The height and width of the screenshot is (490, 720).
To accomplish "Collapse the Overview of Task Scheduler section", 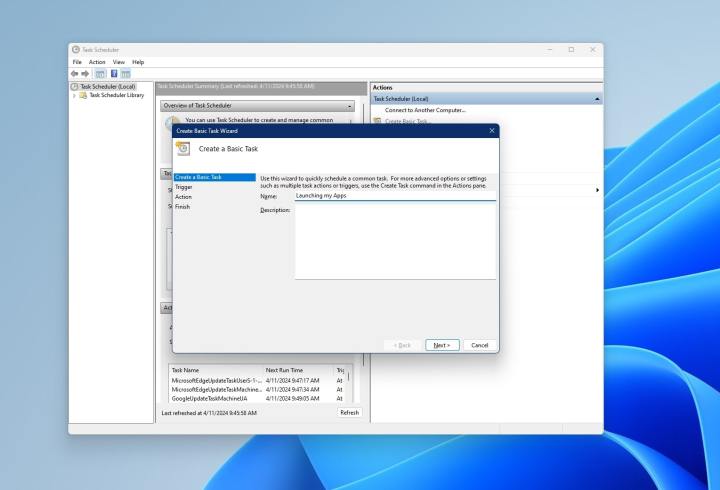I will (x=349, y=106).
